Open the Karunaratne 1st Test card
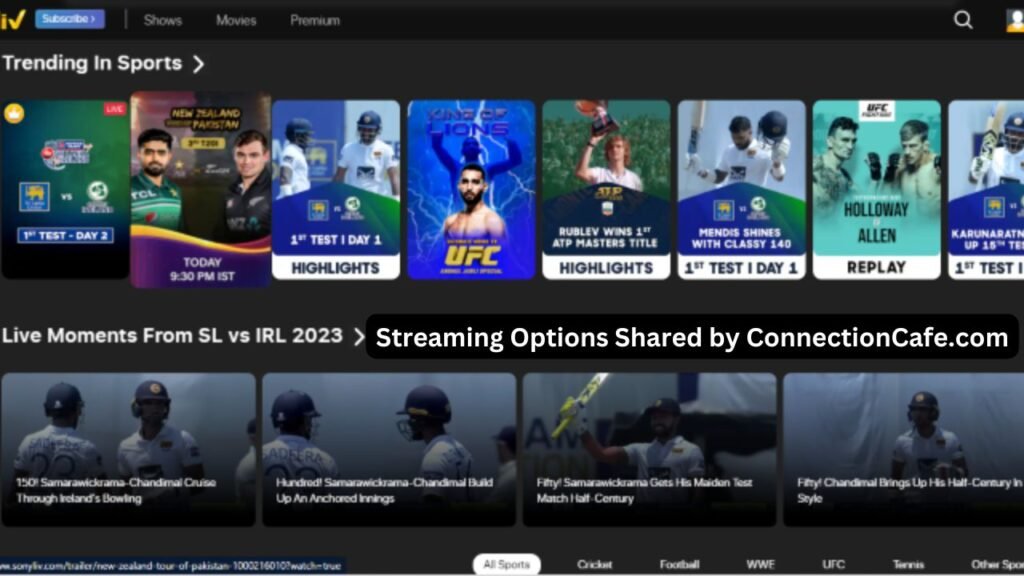The width and height of the screenshot is (1024, 576). (x=986, y=189)
